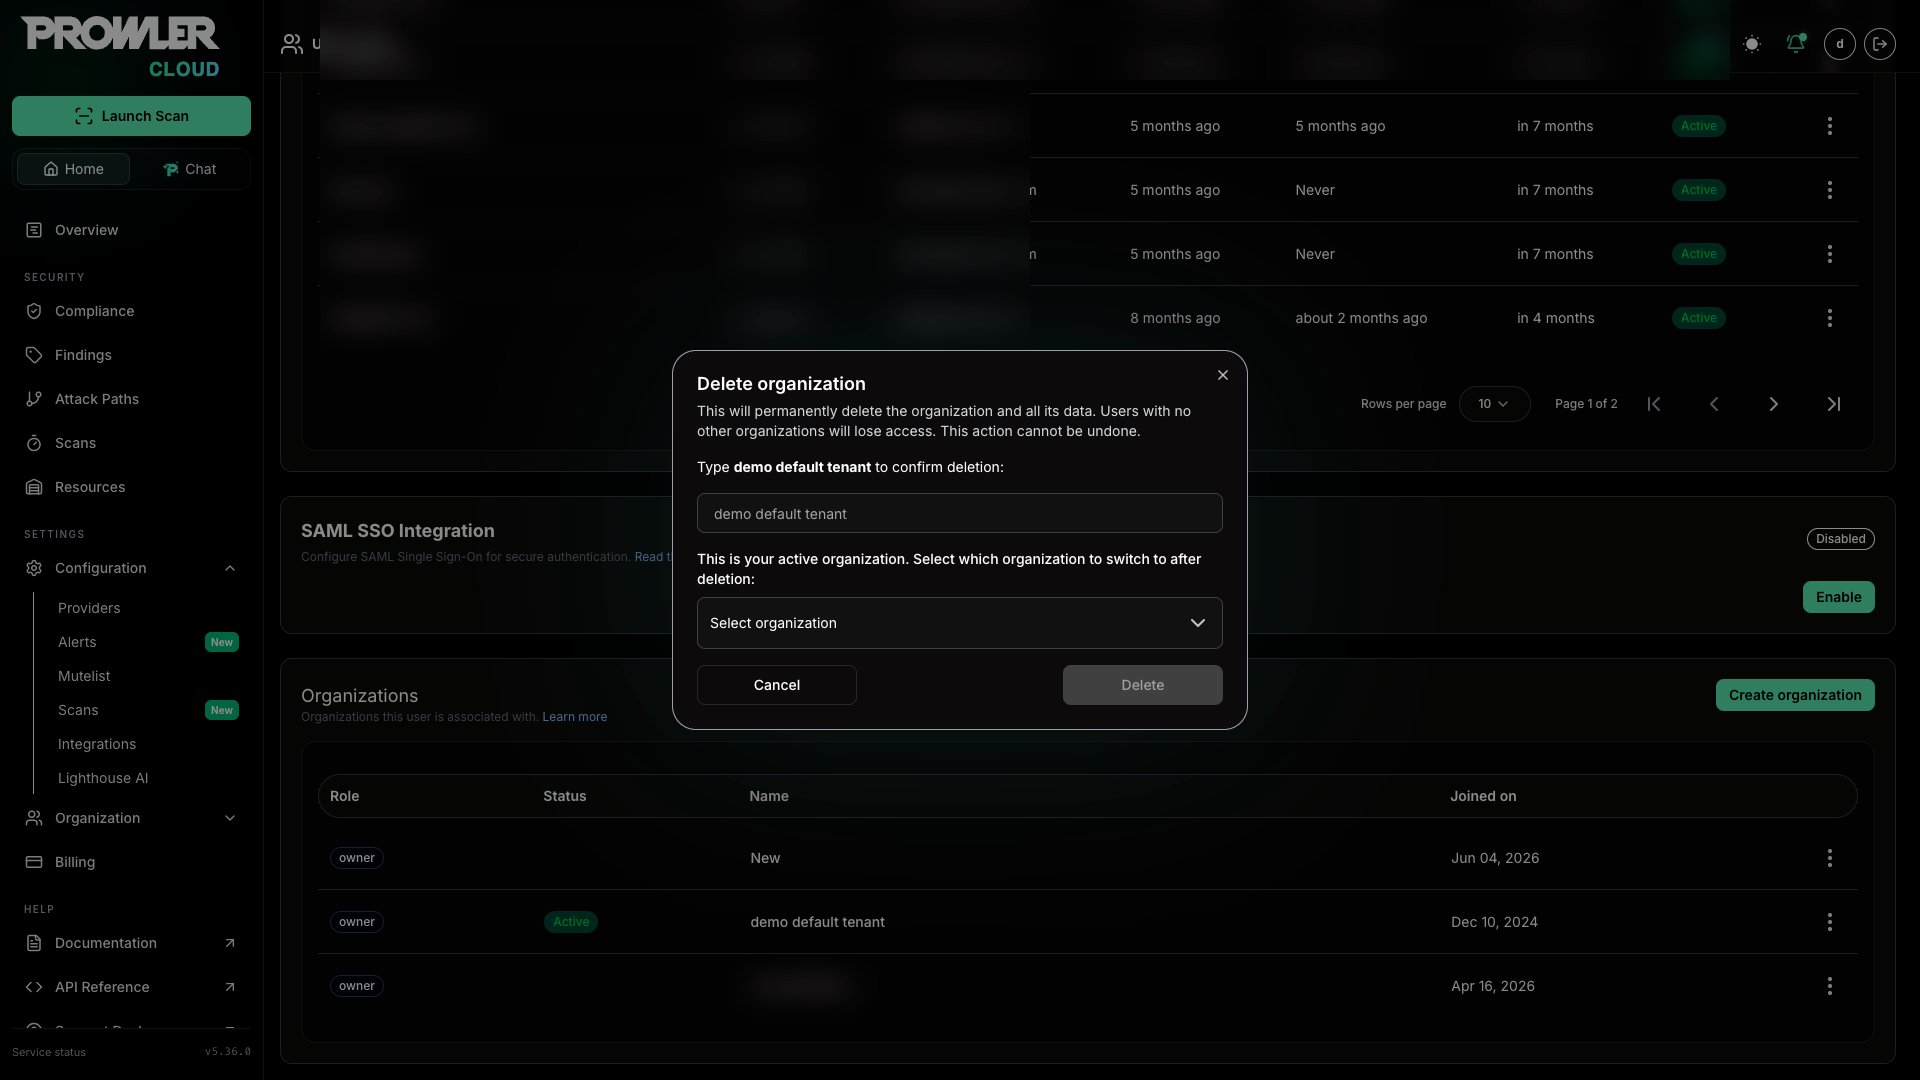Click the sign out icon
Image resolution: width=1920 pixels, height=1080 pixels.
coord(1880,44)
